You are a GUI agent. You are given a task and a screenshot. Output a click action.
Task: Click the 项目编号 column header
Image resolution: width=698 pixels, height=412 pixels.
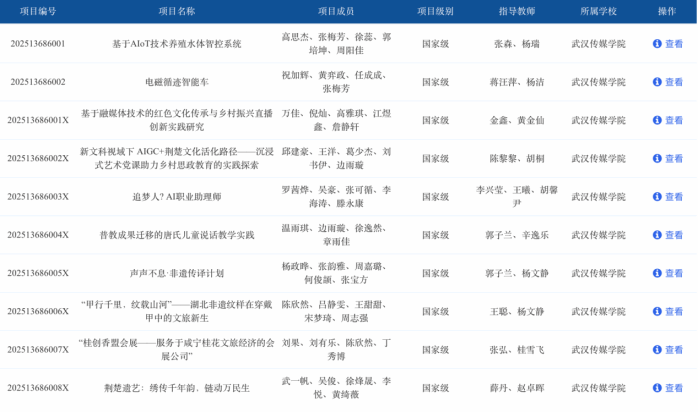click(38, 11)
